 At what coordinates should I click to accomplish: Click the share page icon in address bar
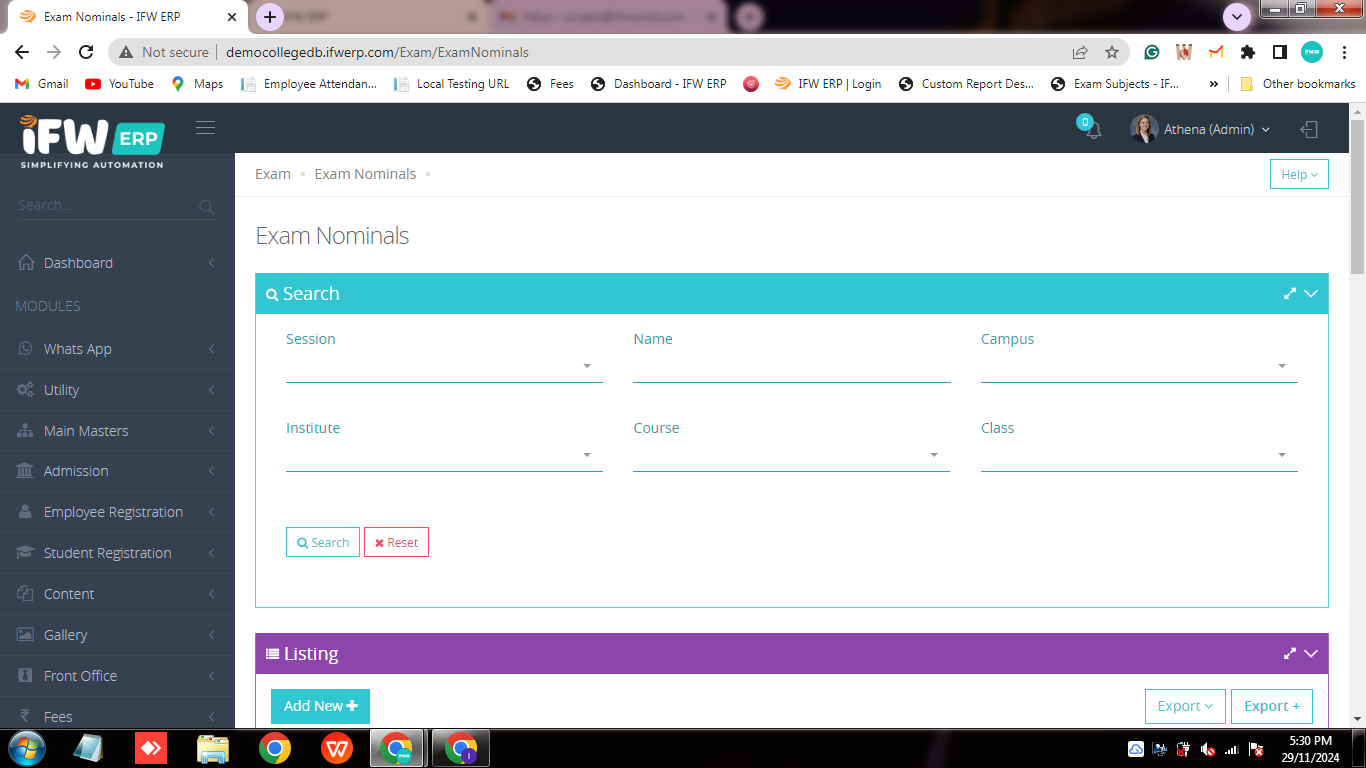(x=1080, y=52)
